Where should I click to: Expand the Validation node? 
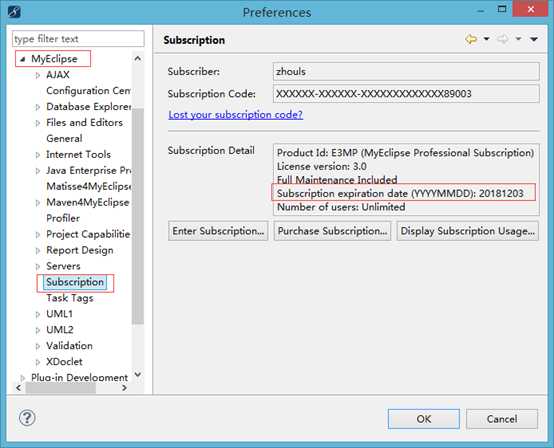pyautogui.click(x=38, y=346)
